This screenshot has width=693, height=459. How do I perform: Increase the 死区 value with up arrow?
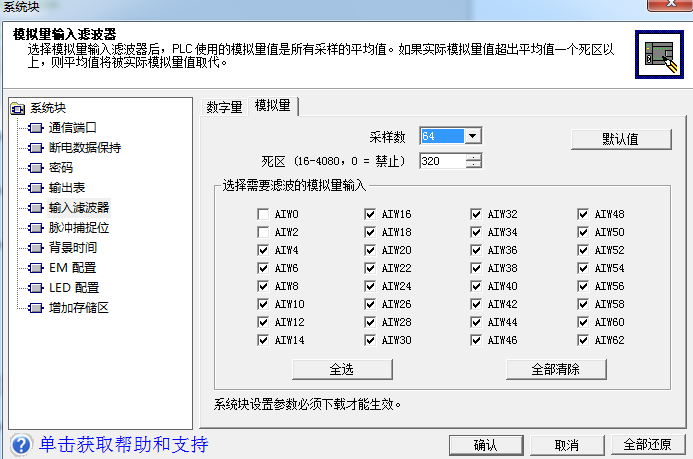click(473, 156)
